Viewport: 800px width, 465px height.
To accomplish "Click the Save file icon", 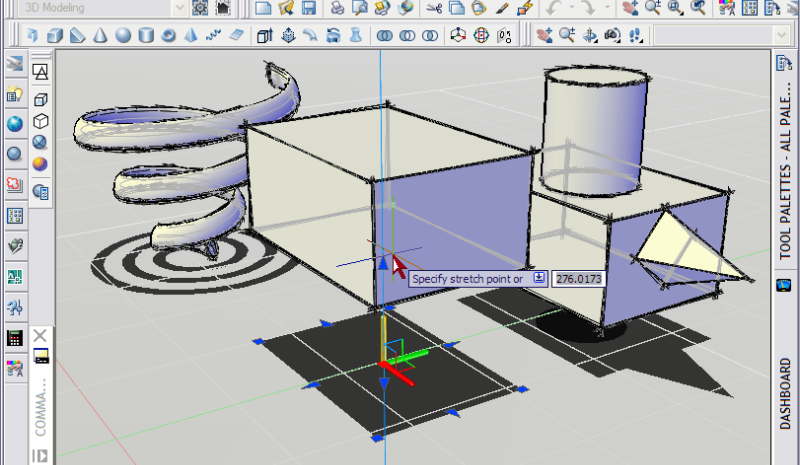I will point(309,8).
